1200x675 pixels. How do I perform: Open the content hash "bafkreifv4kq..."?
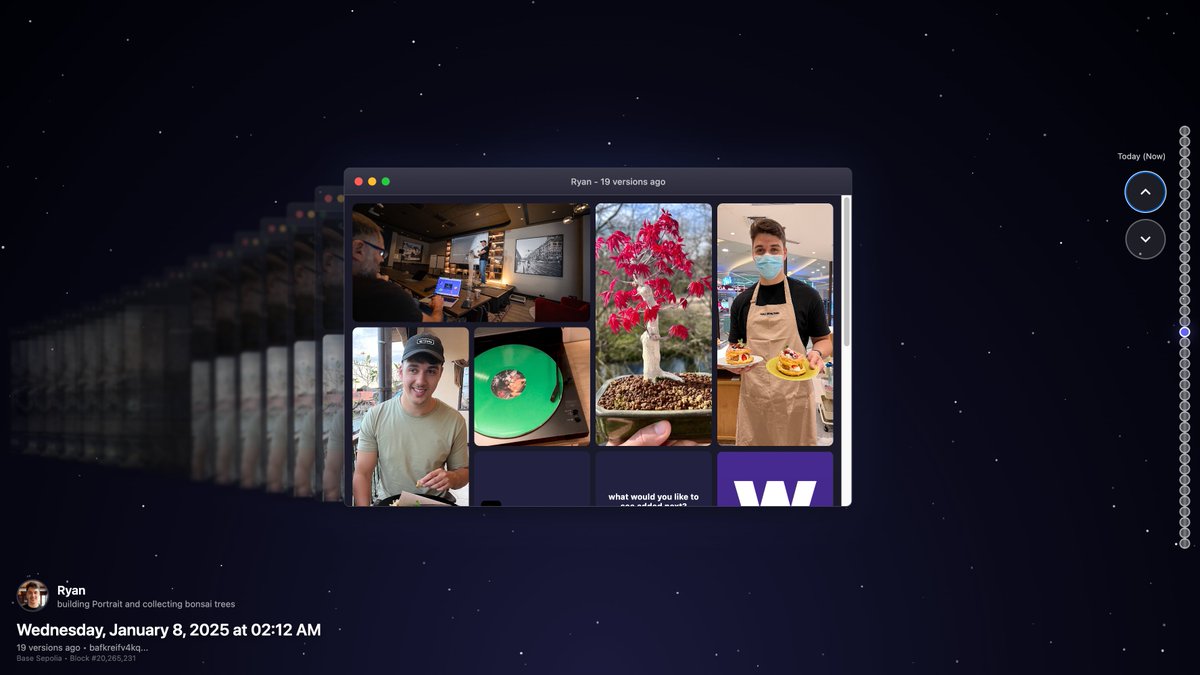point(119,647)
